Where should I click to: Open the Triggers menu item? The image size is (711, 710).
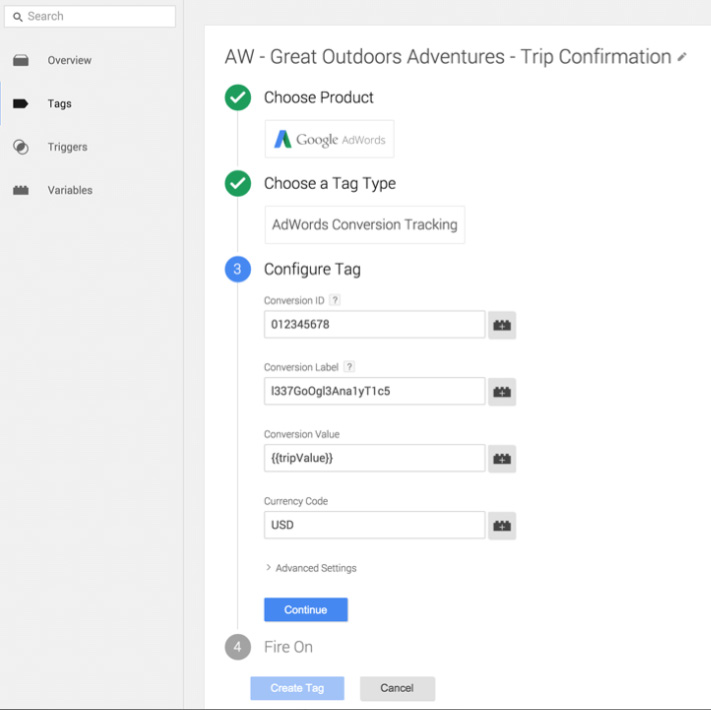click(68, 147)
